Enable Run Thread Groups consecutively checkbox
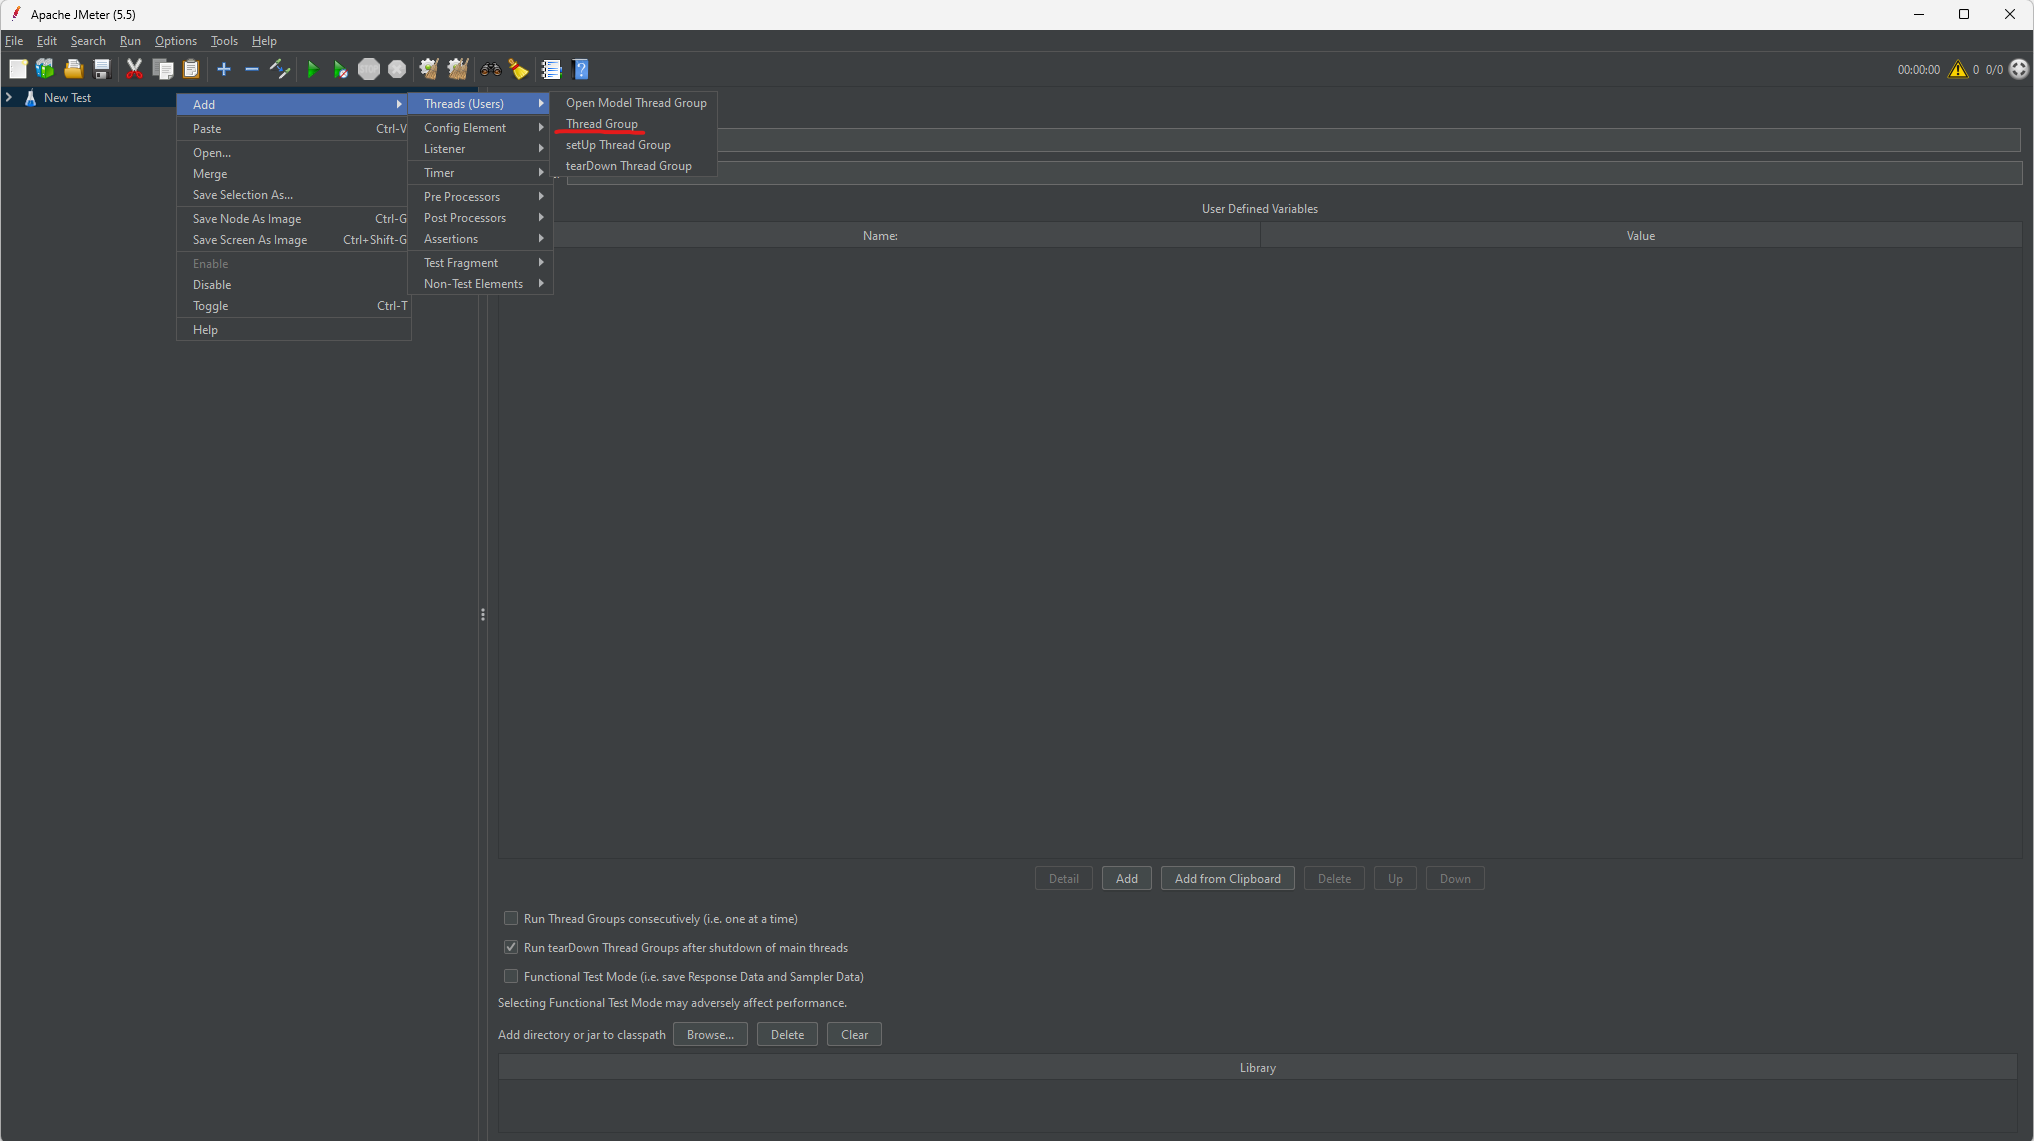The image size is (2034, 1141). pyautogui.click(x=511, y=918)
